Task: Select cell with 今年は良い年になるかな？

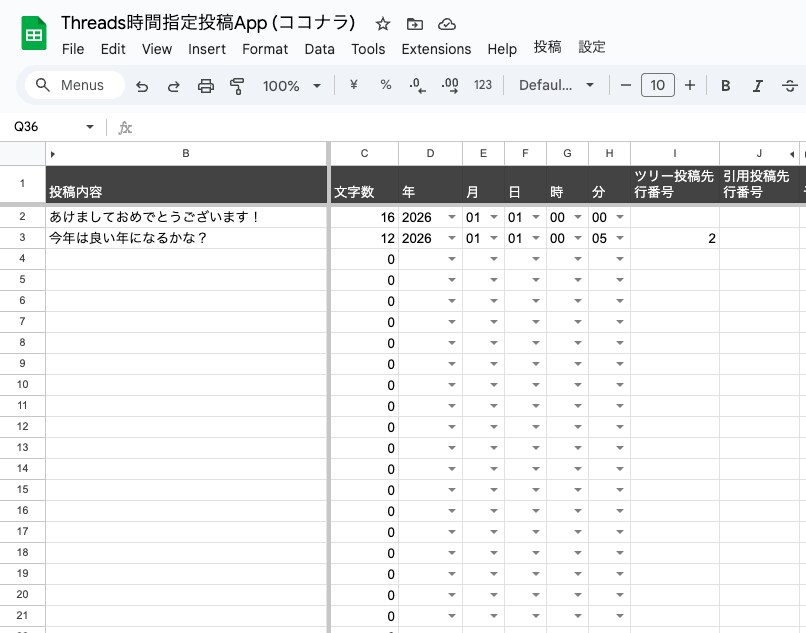Action: (x=186, y=238)
